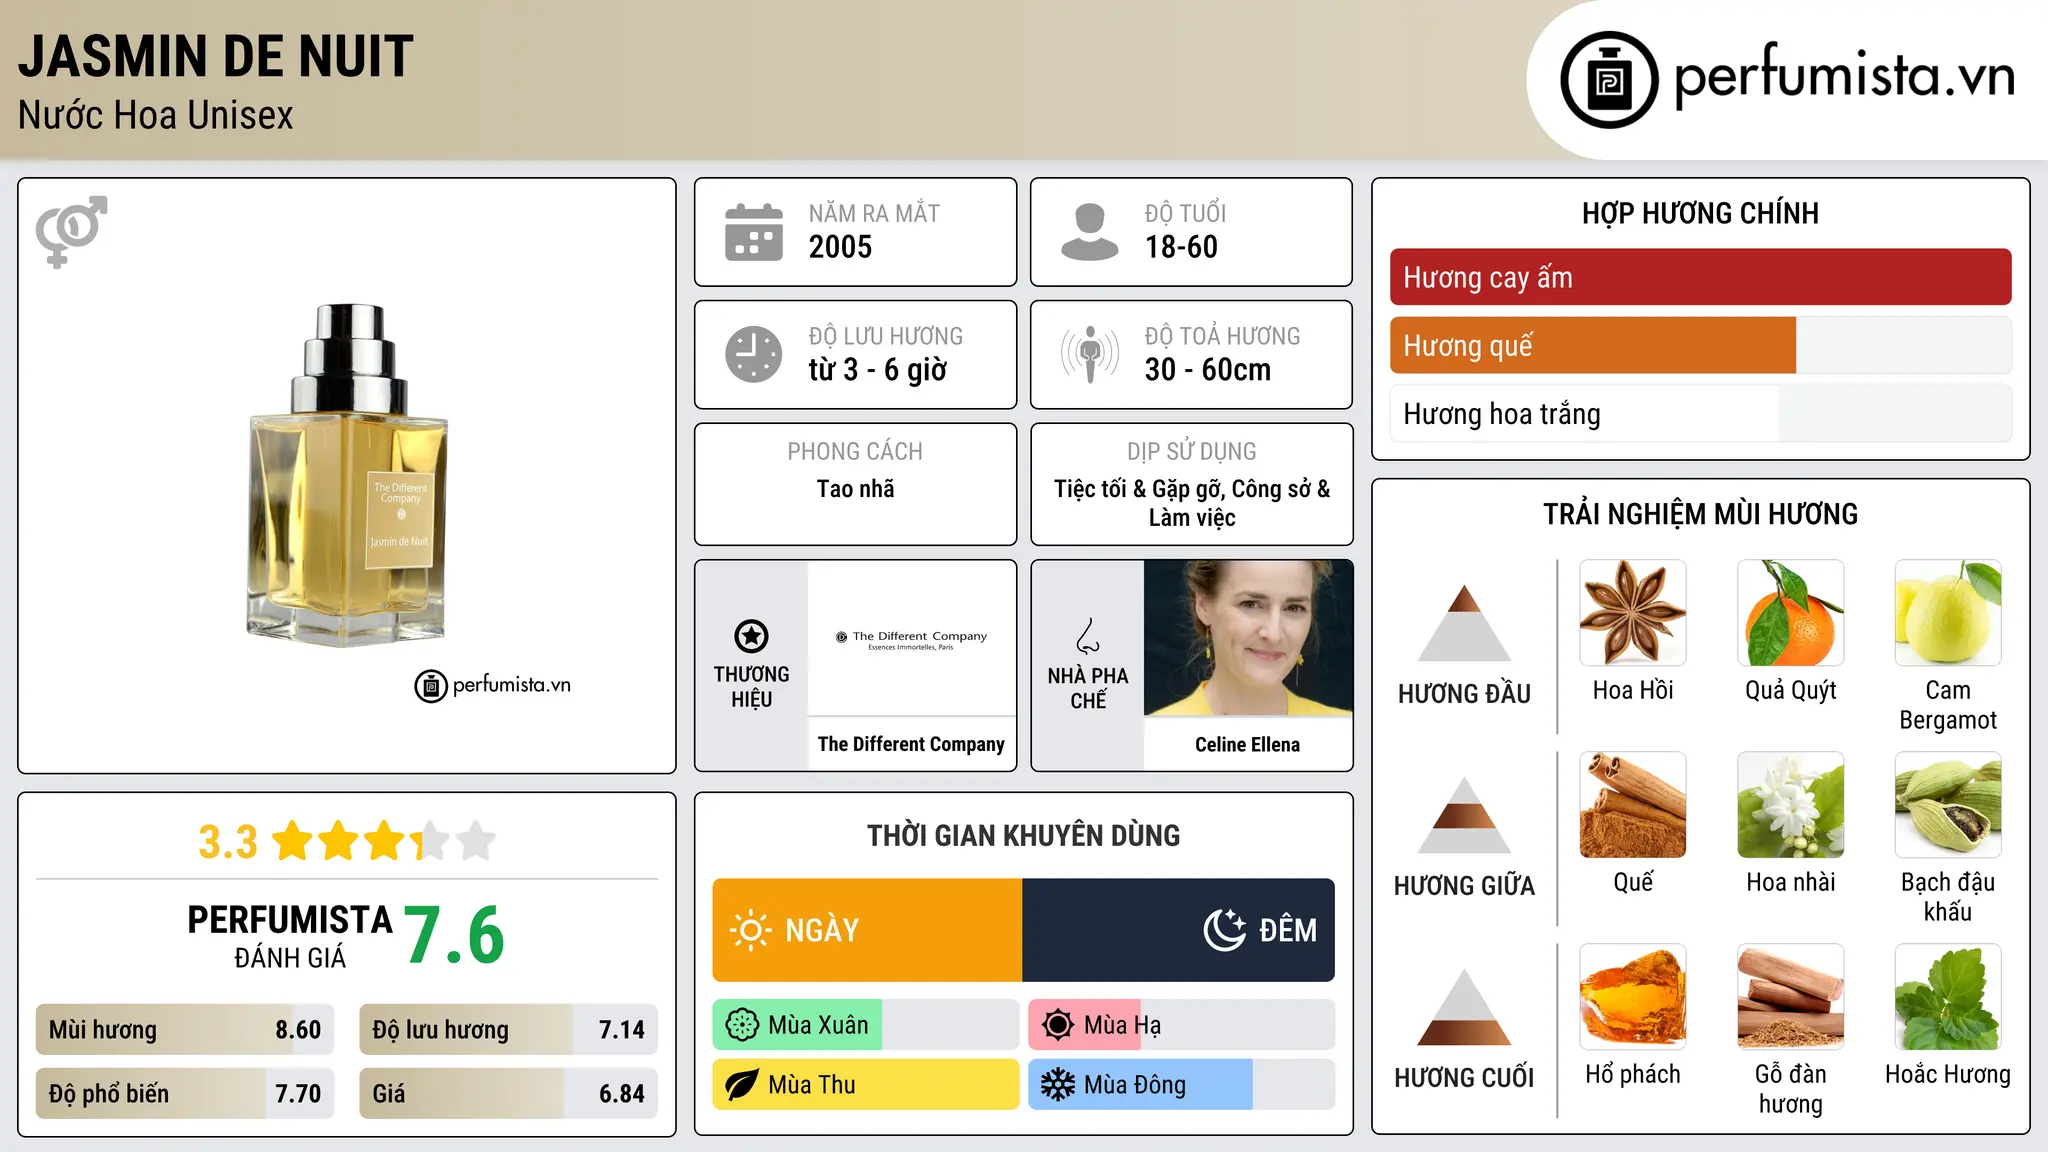The image size is (2048, 1152).
Task: Click the Tao nhã style value
Action: (x=855, y=489)
